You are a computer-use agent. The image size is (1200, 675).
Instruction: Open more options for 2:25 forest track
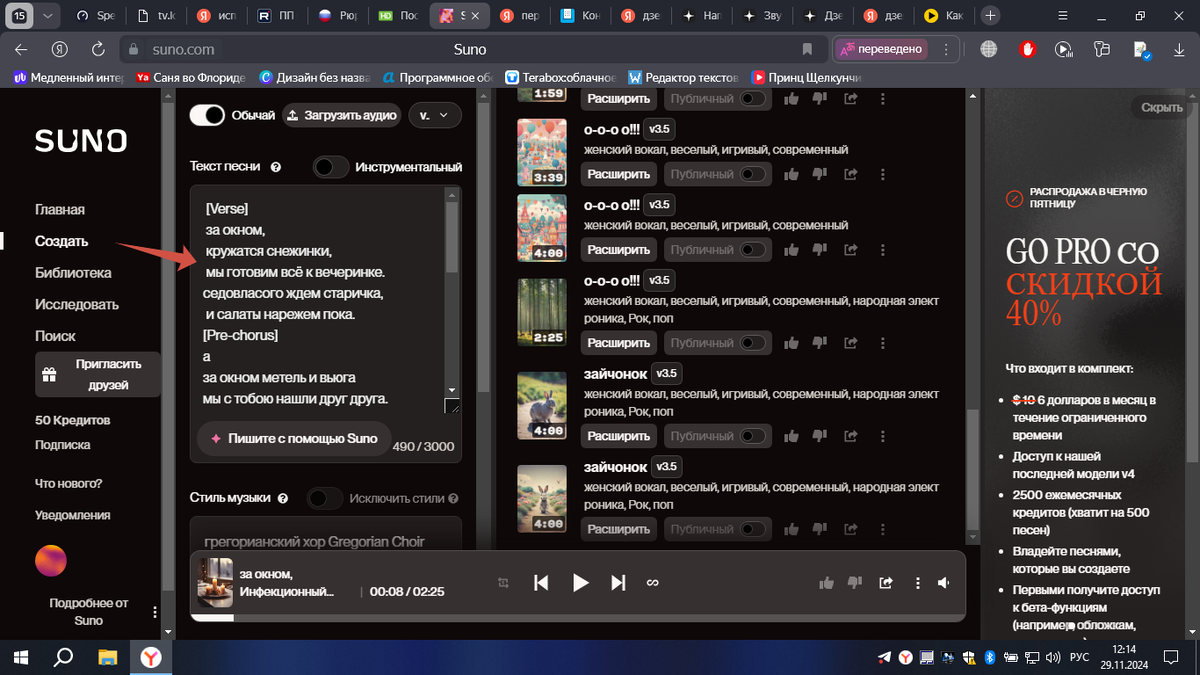pos(882,343)
